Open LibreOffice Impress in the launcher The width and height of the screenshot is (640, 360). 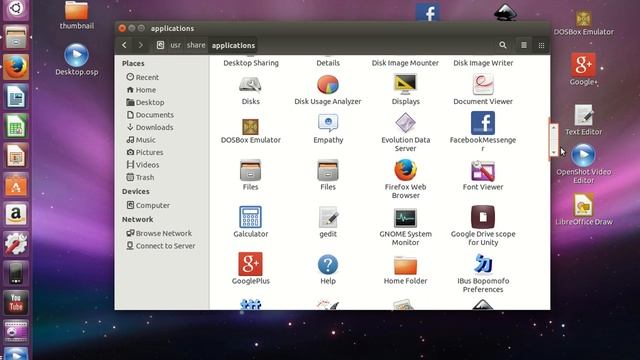click(16, 156)
